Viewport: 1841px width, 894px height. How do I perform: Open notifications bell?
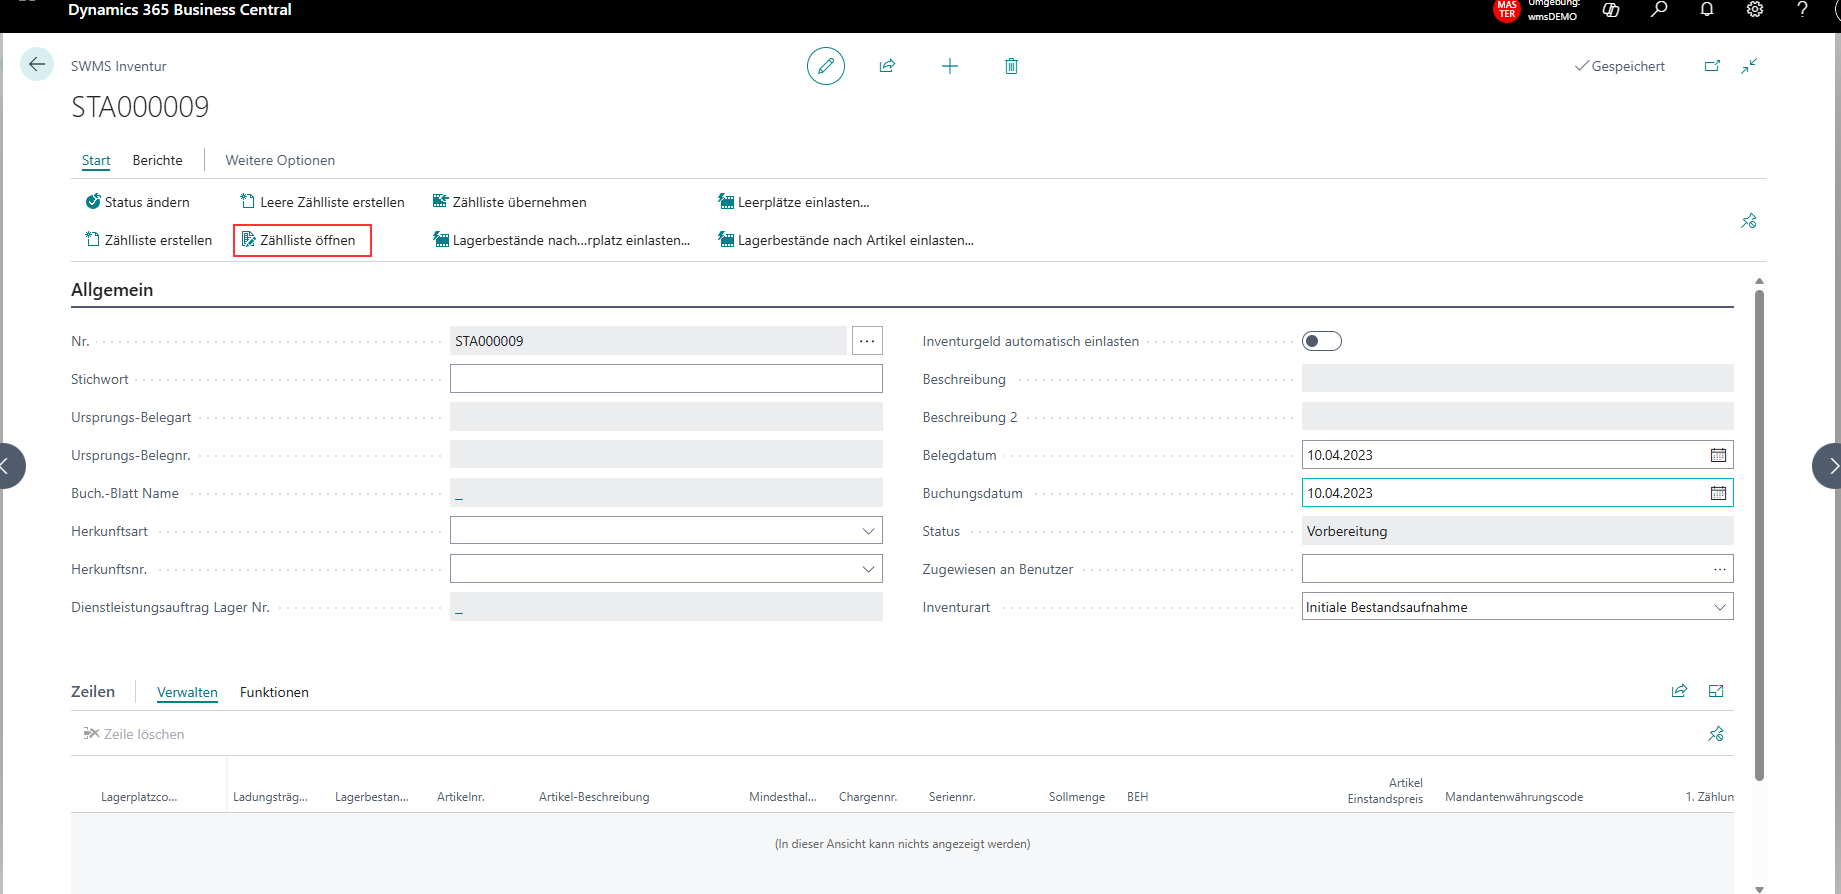click(x=1707, y=10)
